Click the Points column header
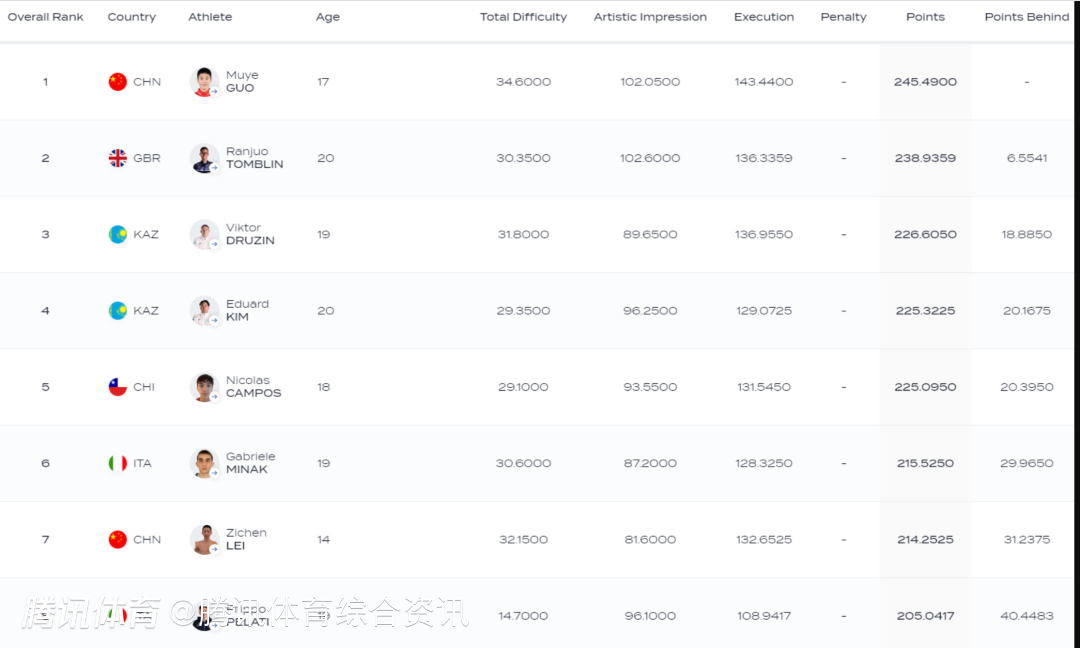Viewport: 1080px width, 648px height. pos(925,17)
